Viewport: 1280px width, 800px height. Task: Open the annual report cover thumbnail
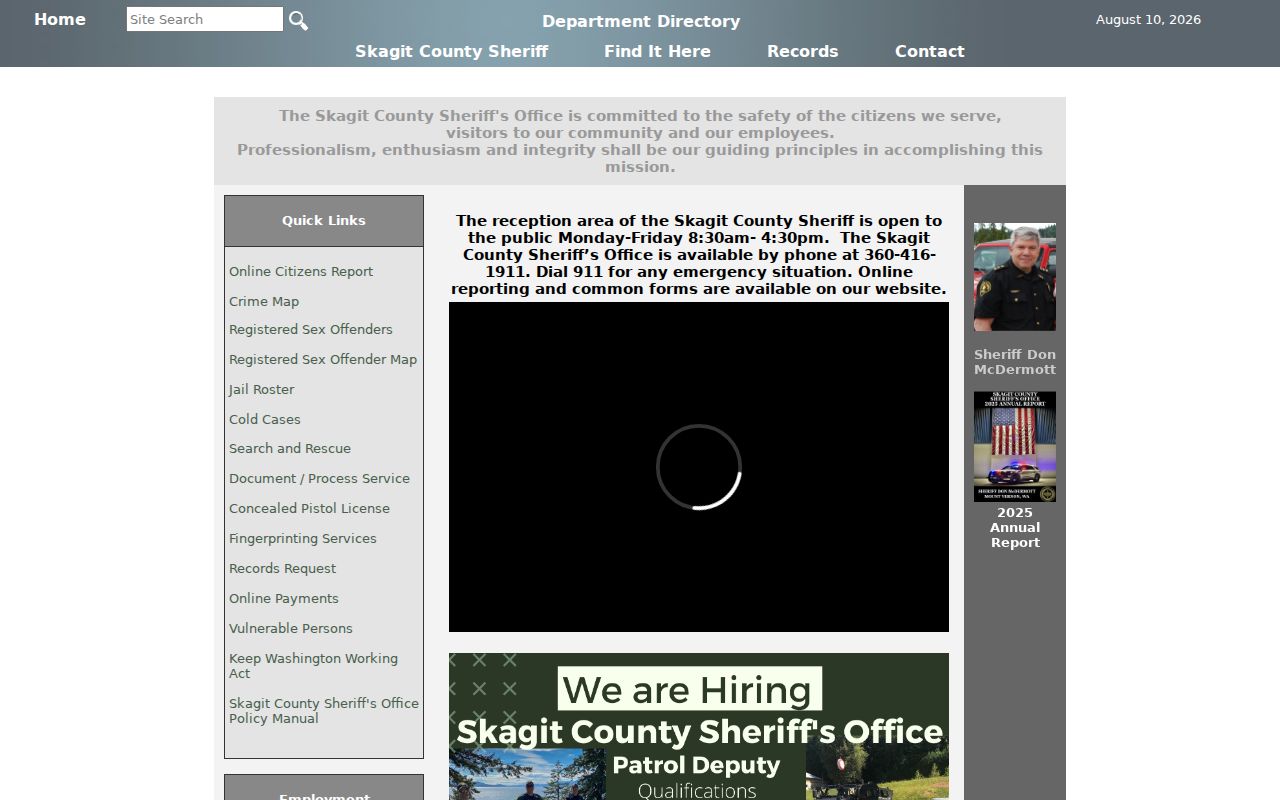[1015, 446]
